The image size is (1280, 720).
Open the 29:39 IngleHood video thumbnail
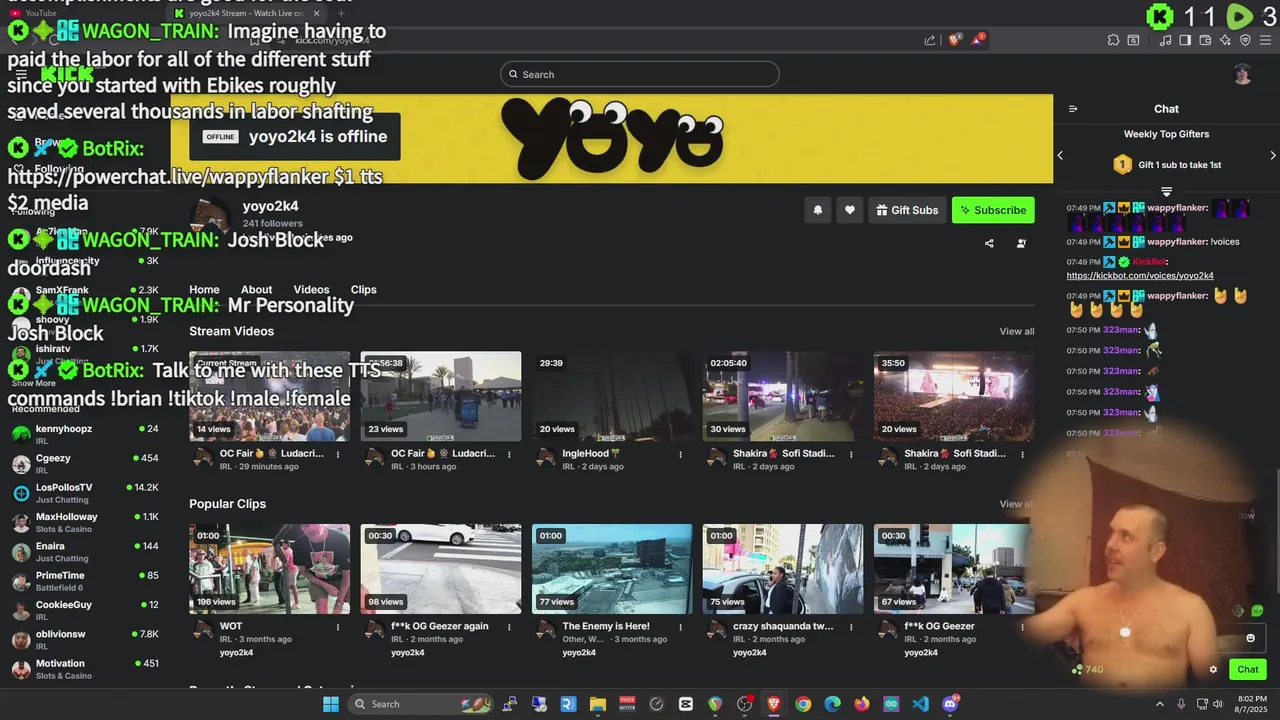(x=612, y=396)
